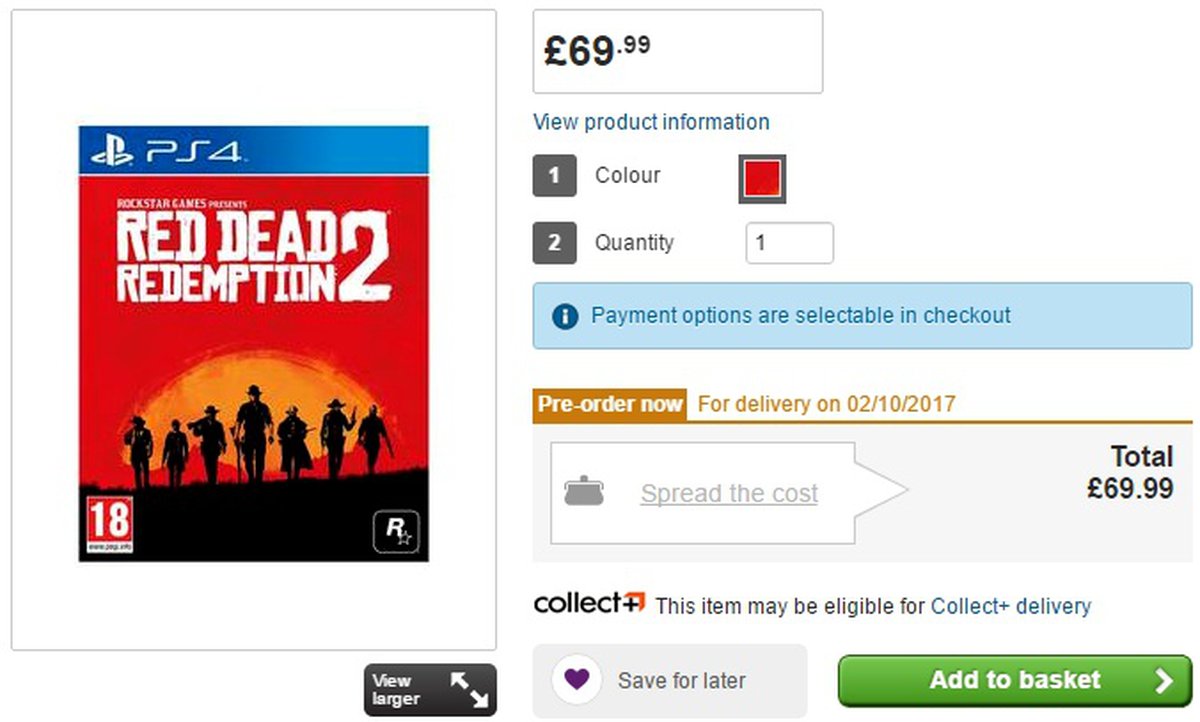Screen dimensions: 1200x722
Task: Click the blue info icon in payment banner
Action: (565, 316)
